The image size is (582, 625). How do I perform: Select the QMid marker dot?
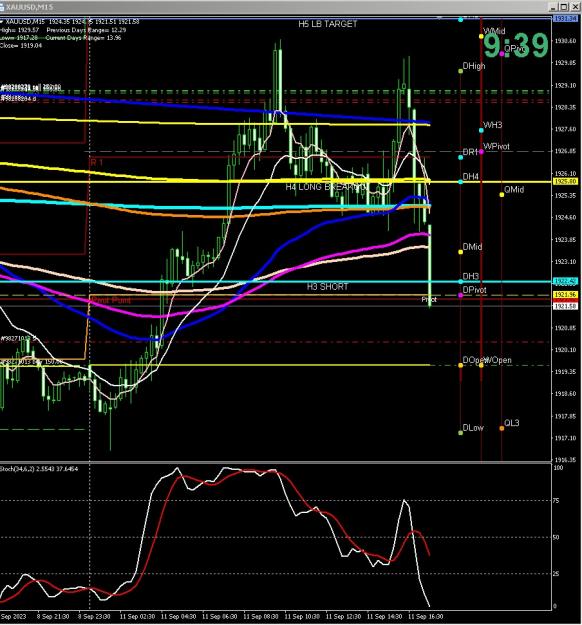tap(501, 195)
